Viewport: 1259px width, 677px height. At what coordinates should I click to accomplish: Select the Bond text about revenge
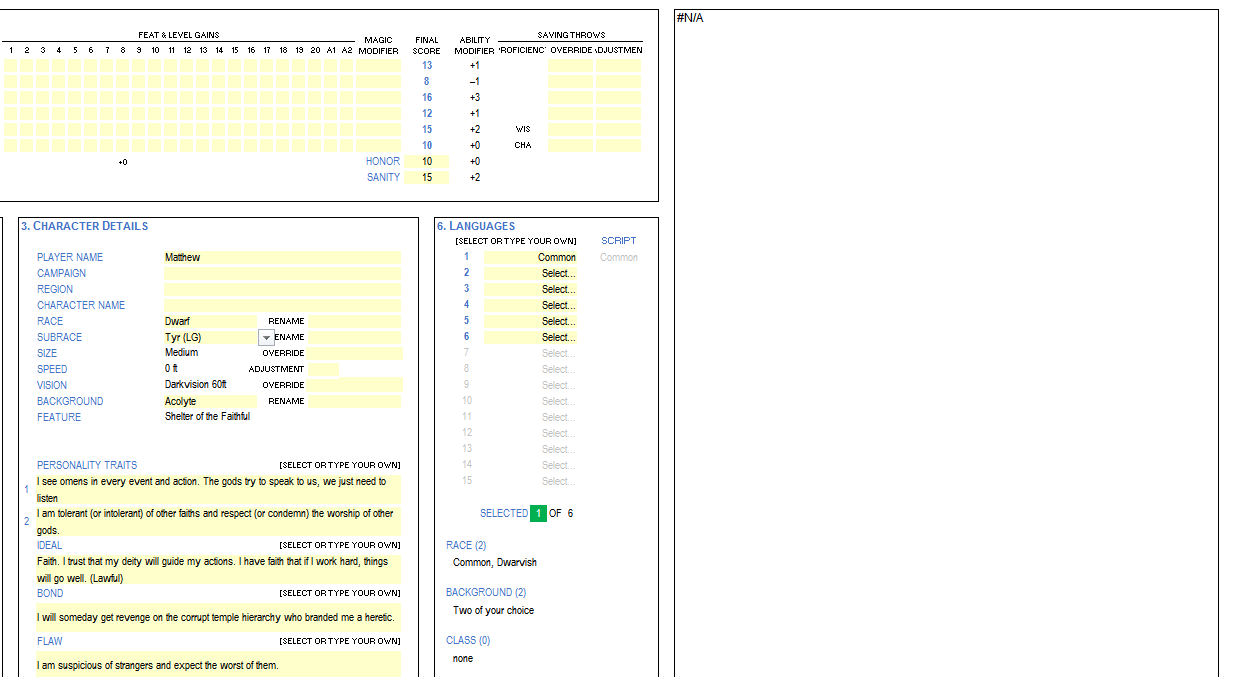[x=218, y=617]
